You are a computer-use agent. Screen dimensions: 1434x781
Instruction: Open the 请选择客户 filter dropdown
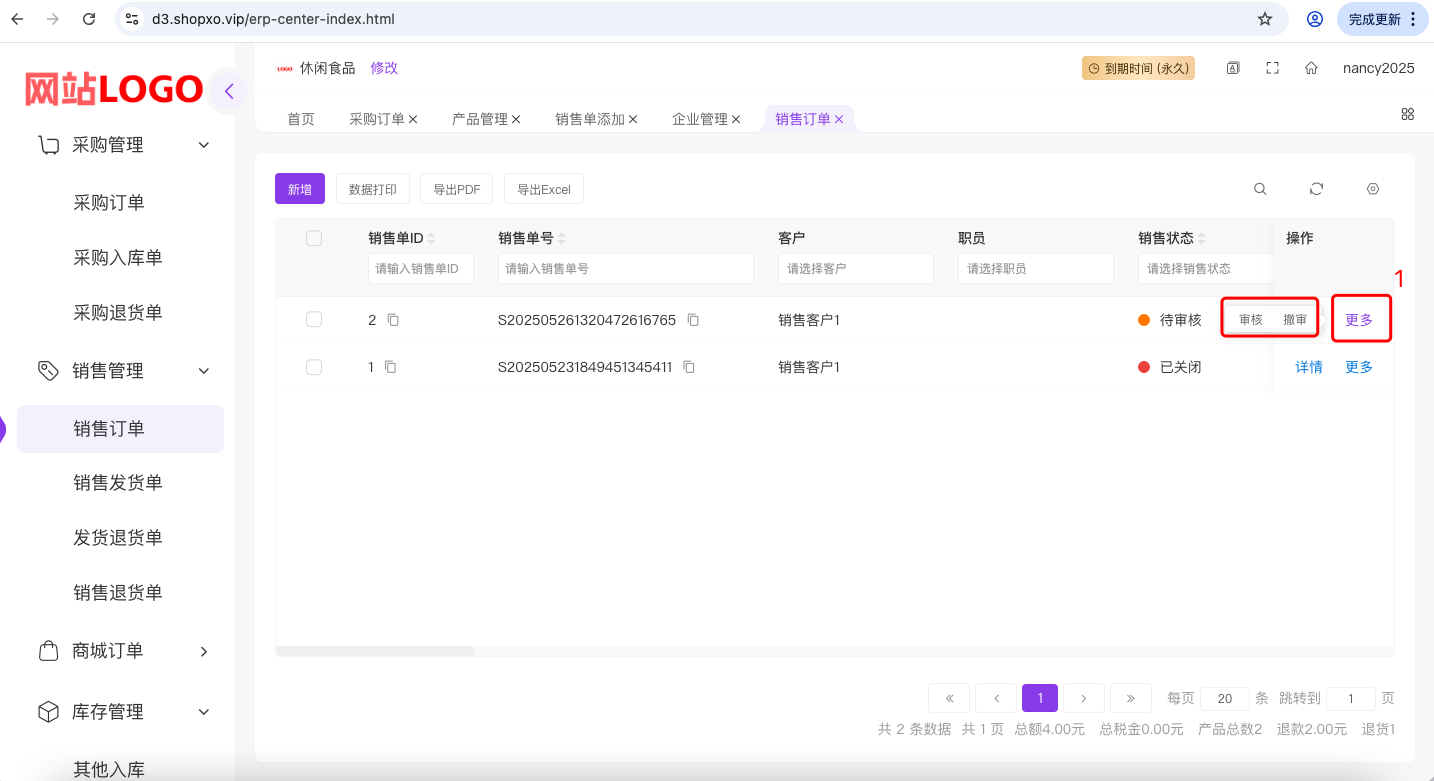click(x=856, y=268)
